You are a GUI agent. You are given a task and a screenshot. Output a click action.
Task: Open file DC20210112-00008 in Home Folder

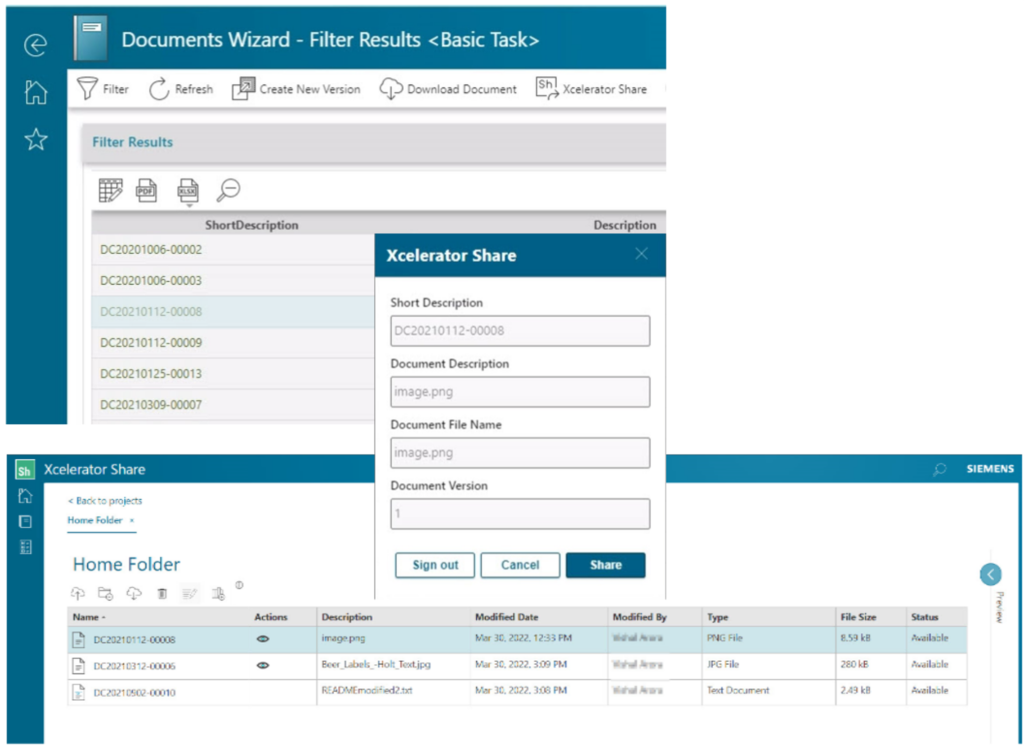(135, 640)
